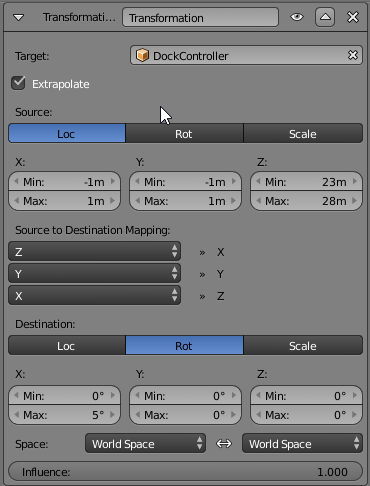Increase Source X Min with right arrow
370x486 pixels.
(x=113, y=182)
